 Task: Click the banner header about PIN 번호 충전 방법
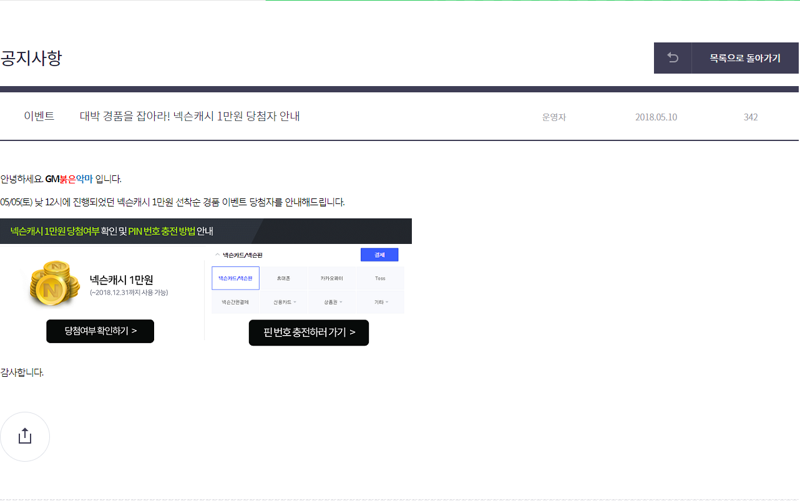(206, 231)
